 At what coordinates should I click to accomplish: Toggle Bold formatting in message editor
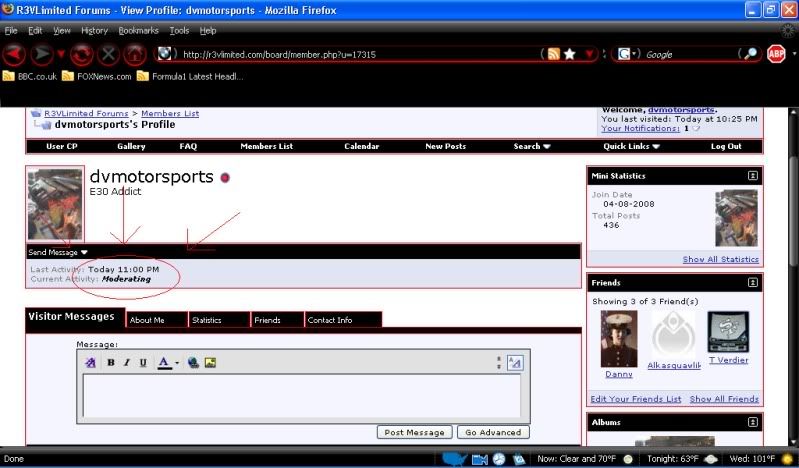[111, 362]
